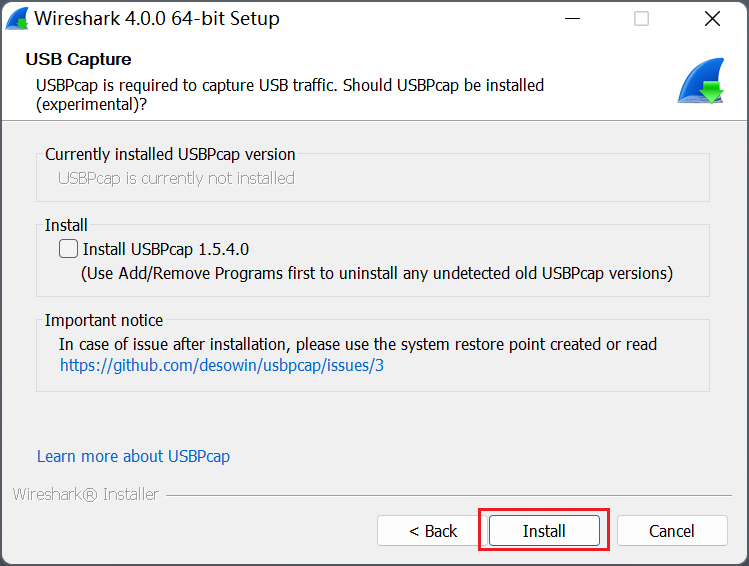The height and width of the screenshot is (566, 749).
Task: Click the 'USB Capture' page heading
Action: (x=78, y=60)
